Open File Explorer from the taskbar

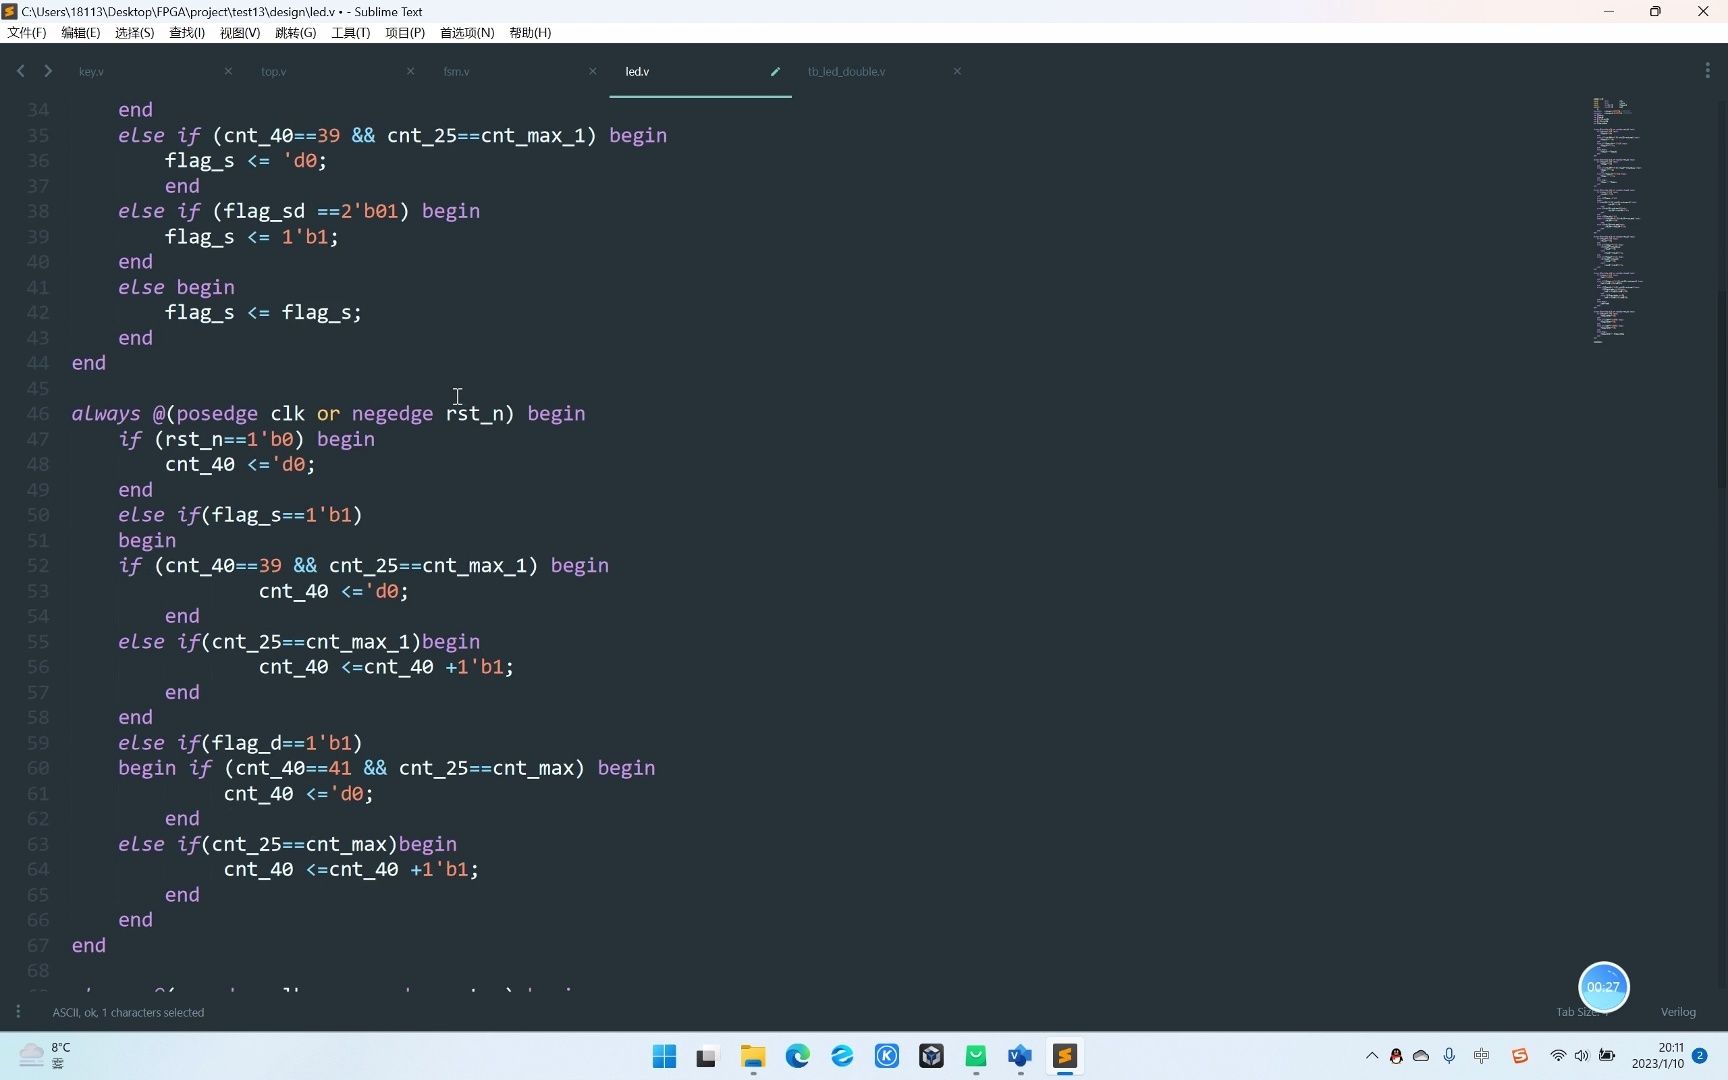(x=753, y=1056)
